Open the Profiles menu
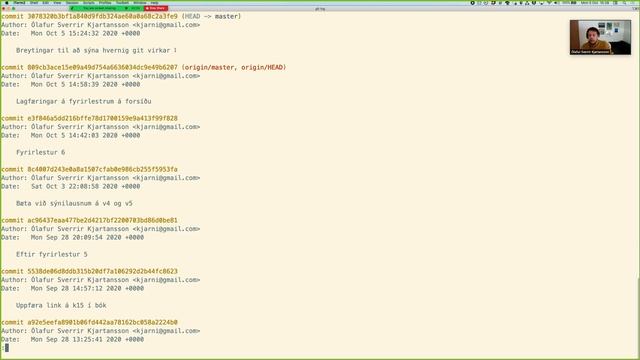This screenshot has height=360, width=640. (105, 3)
